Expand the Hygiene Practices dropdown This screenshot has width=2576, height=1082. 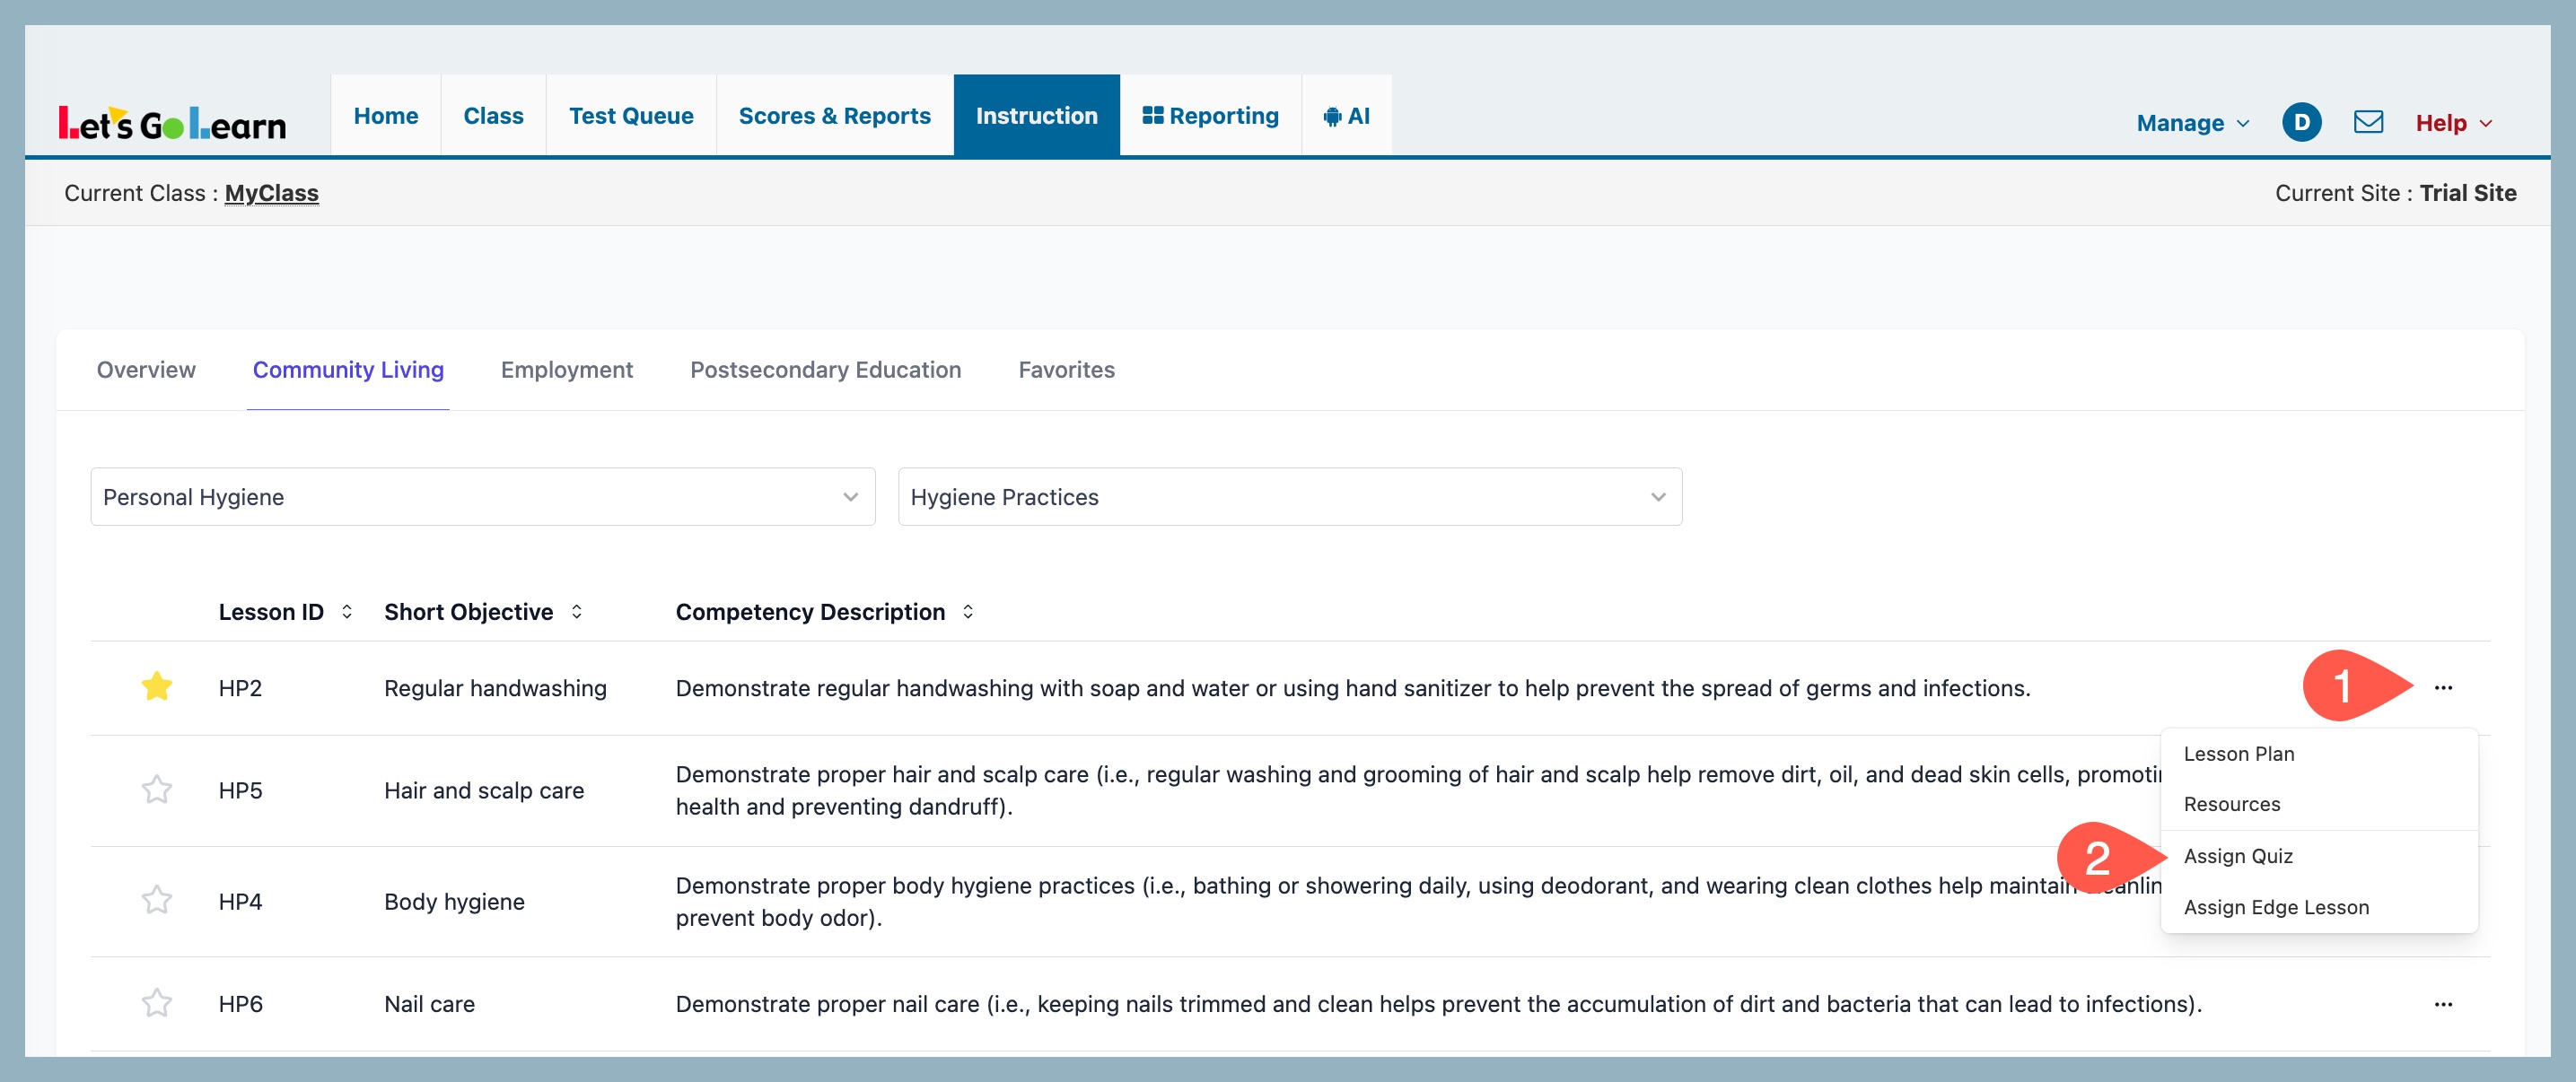1289,497
